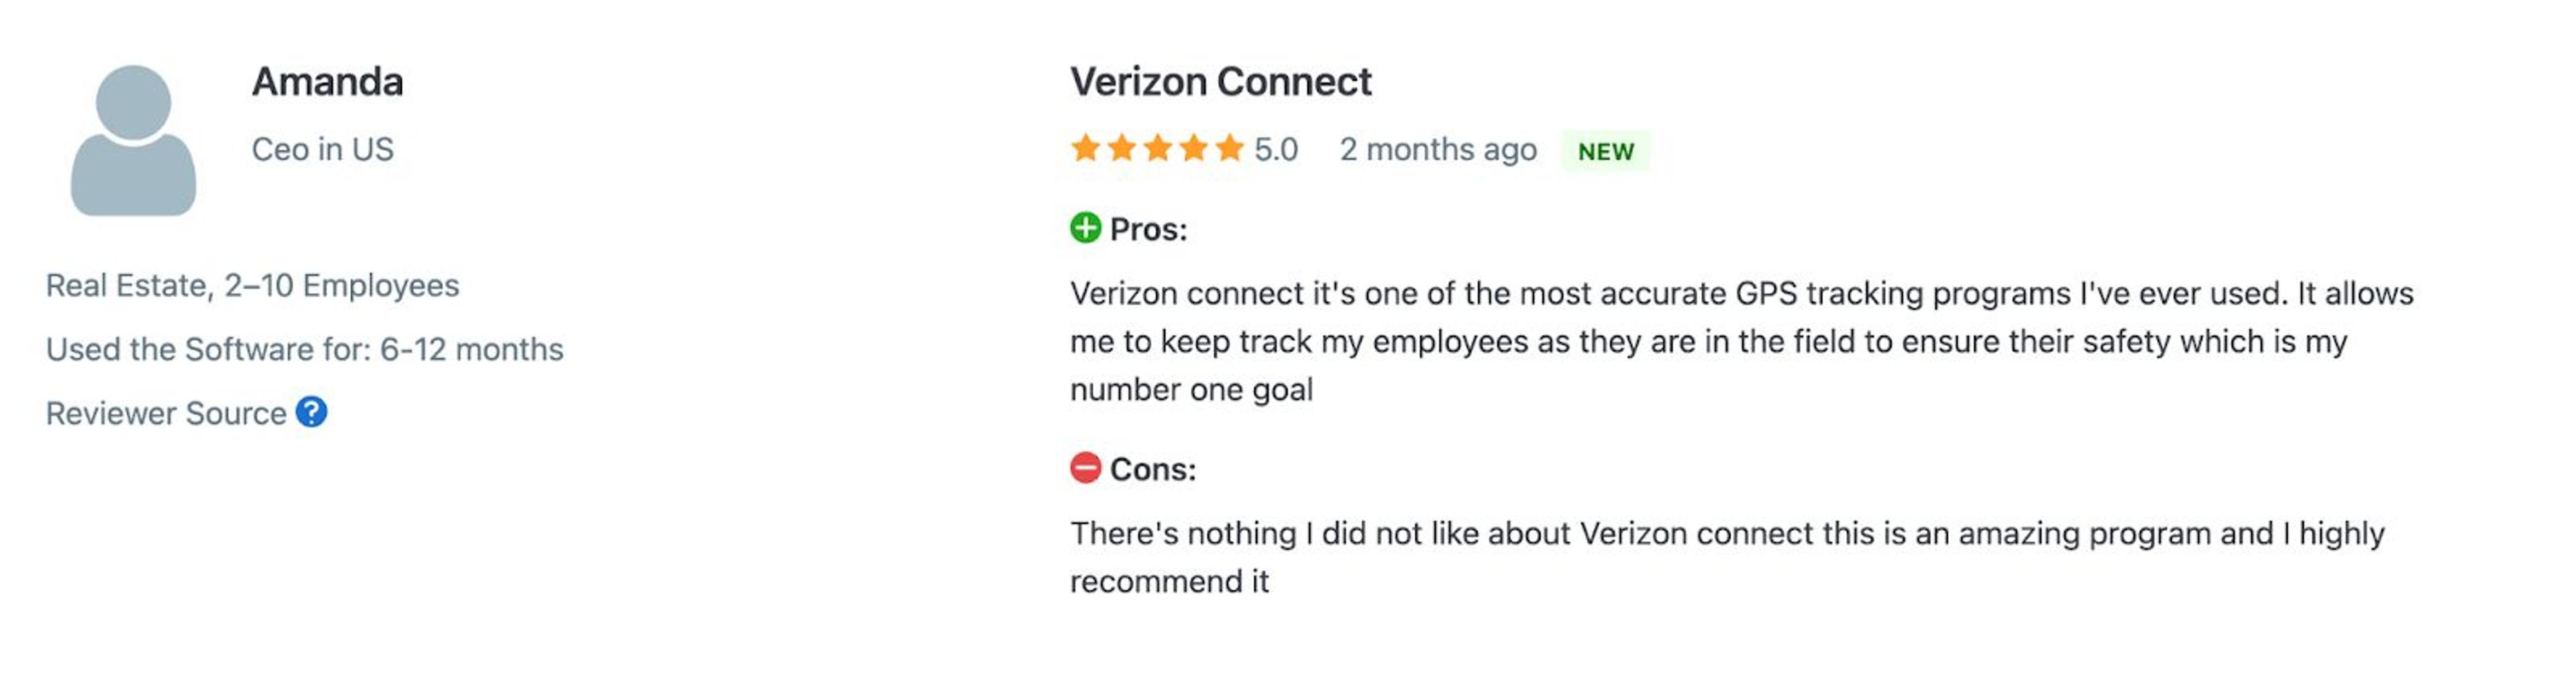Click the red minus icon beside Cons
This screenshot has width=2576, height=680.
pos(1086,467)
